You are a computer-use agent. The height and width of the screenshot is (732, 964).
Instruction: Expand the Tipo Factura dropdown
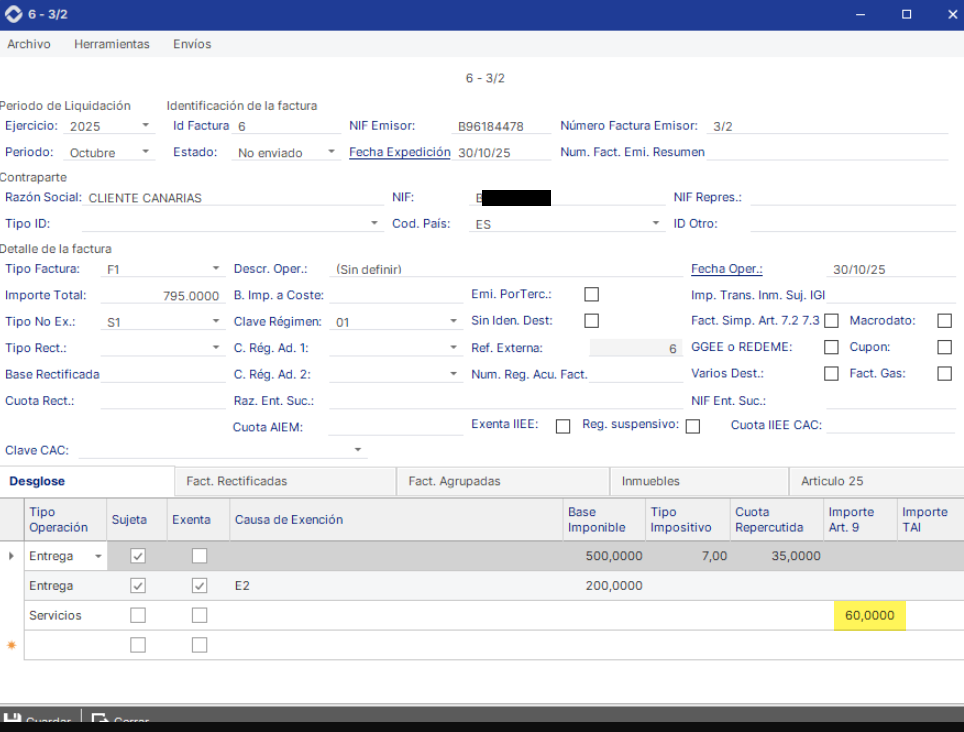pyautogui.click(x=216, y=269)
